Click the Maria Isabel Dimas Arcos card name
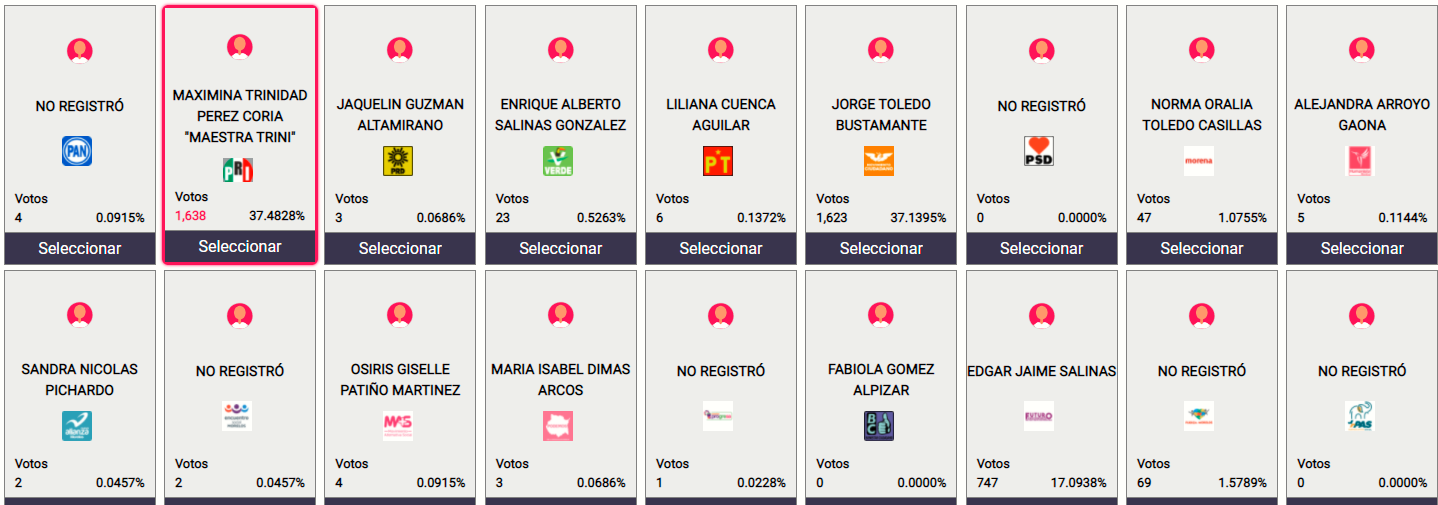Viewport: 1438px width, 505px height. [561, 380]
